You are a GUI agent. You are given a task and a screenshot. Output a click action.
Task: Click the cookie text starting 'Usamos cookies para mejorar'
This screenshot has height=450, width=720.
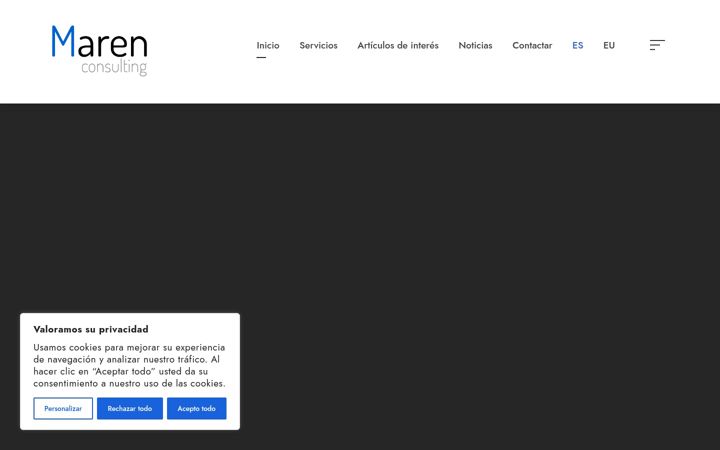129,365
